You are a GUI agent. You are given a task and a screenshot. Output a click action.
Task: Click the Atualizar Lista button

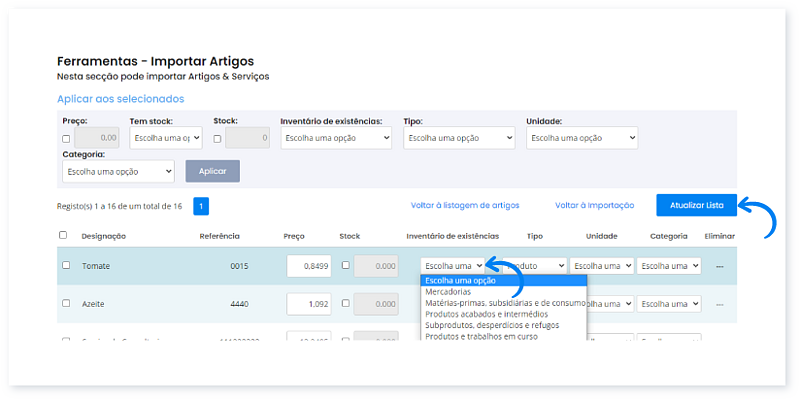pyautogui.click(x=696, y=205)
